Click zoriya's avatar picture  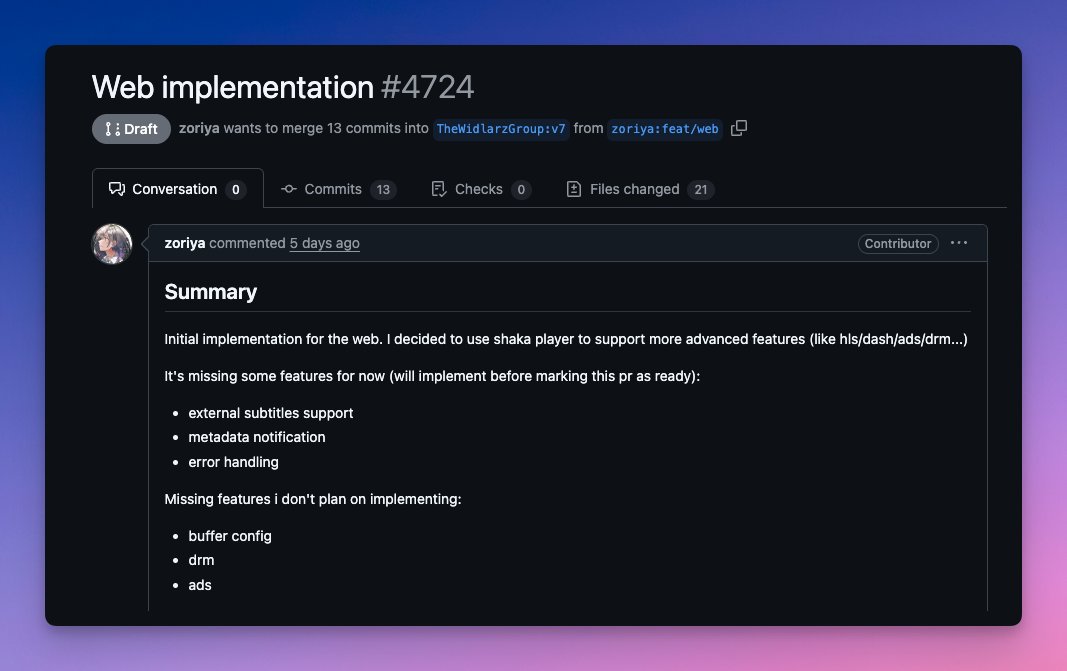pos(112,244)
